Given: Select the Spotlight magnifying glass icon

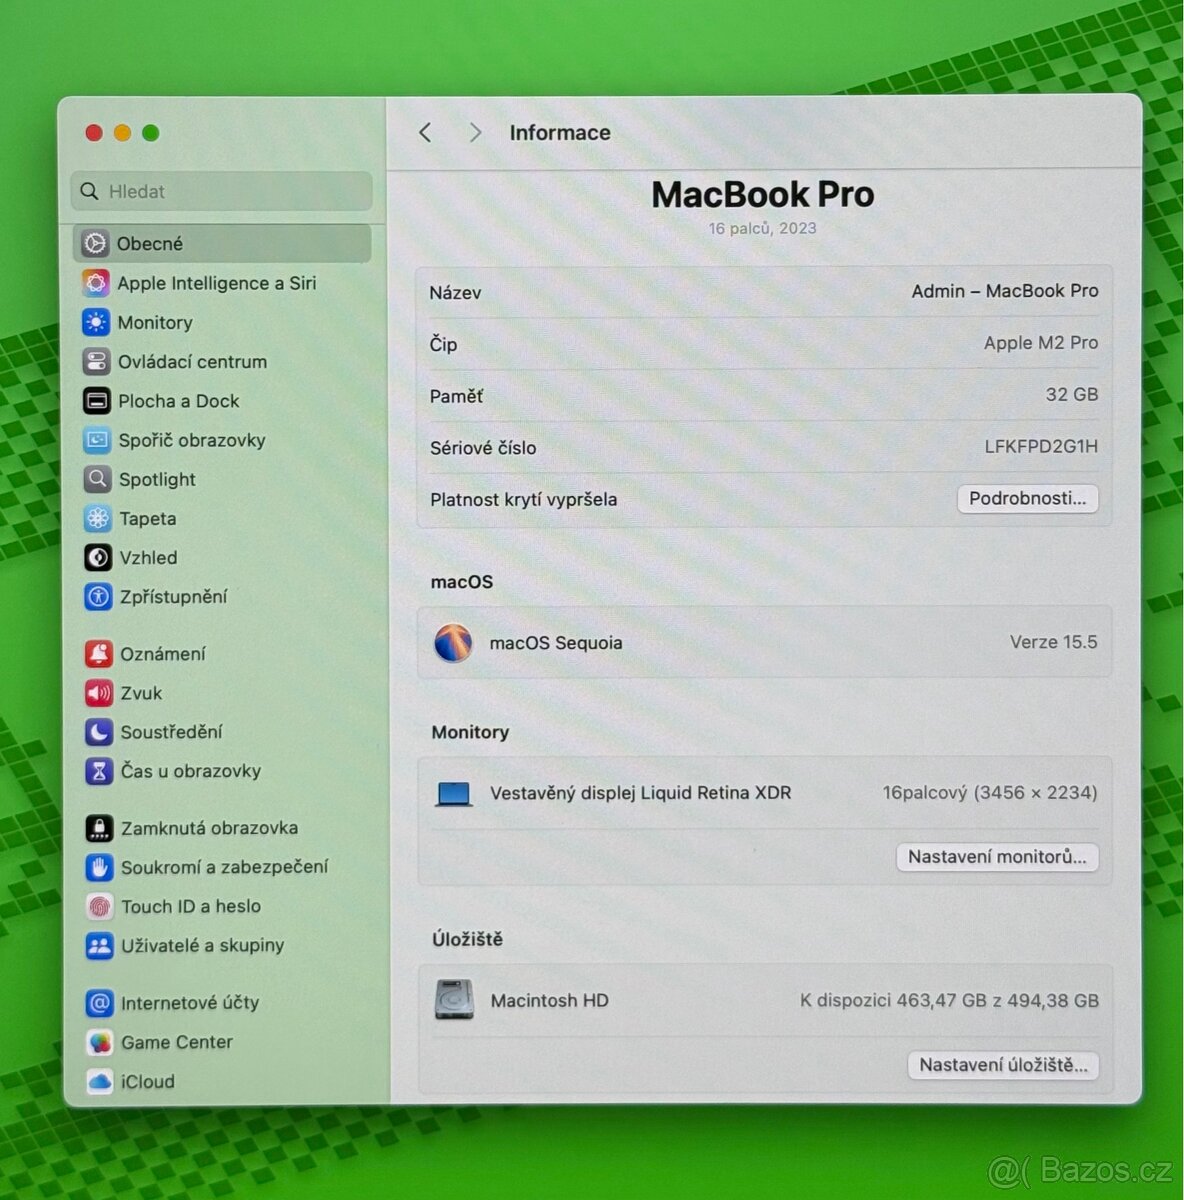Looking at the screenshot, I should [x=97, y=479].
